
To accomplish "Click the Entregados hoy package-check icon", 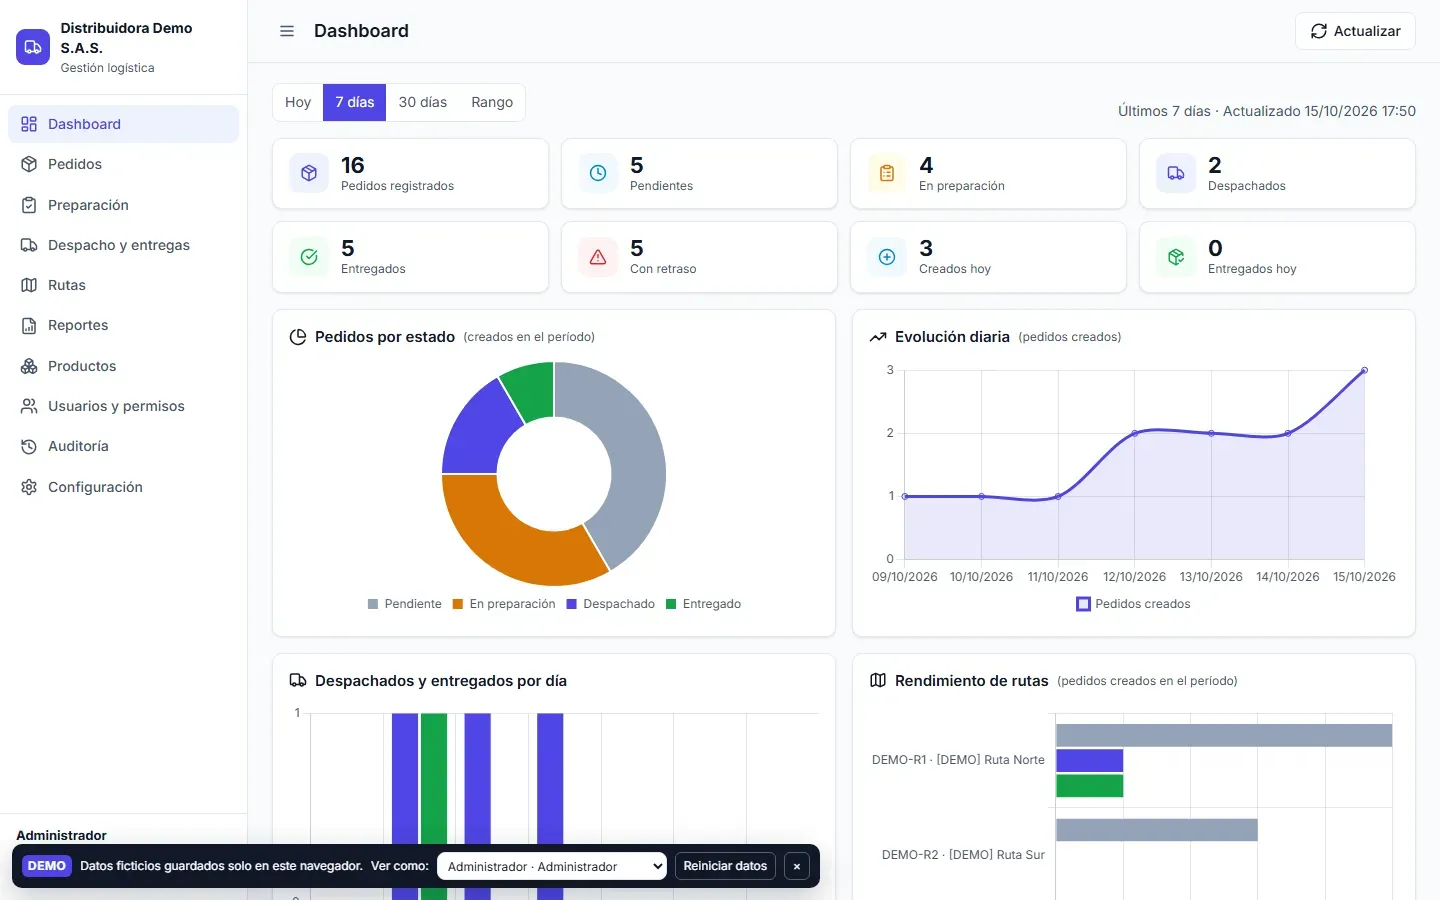I will point(1176,257).
